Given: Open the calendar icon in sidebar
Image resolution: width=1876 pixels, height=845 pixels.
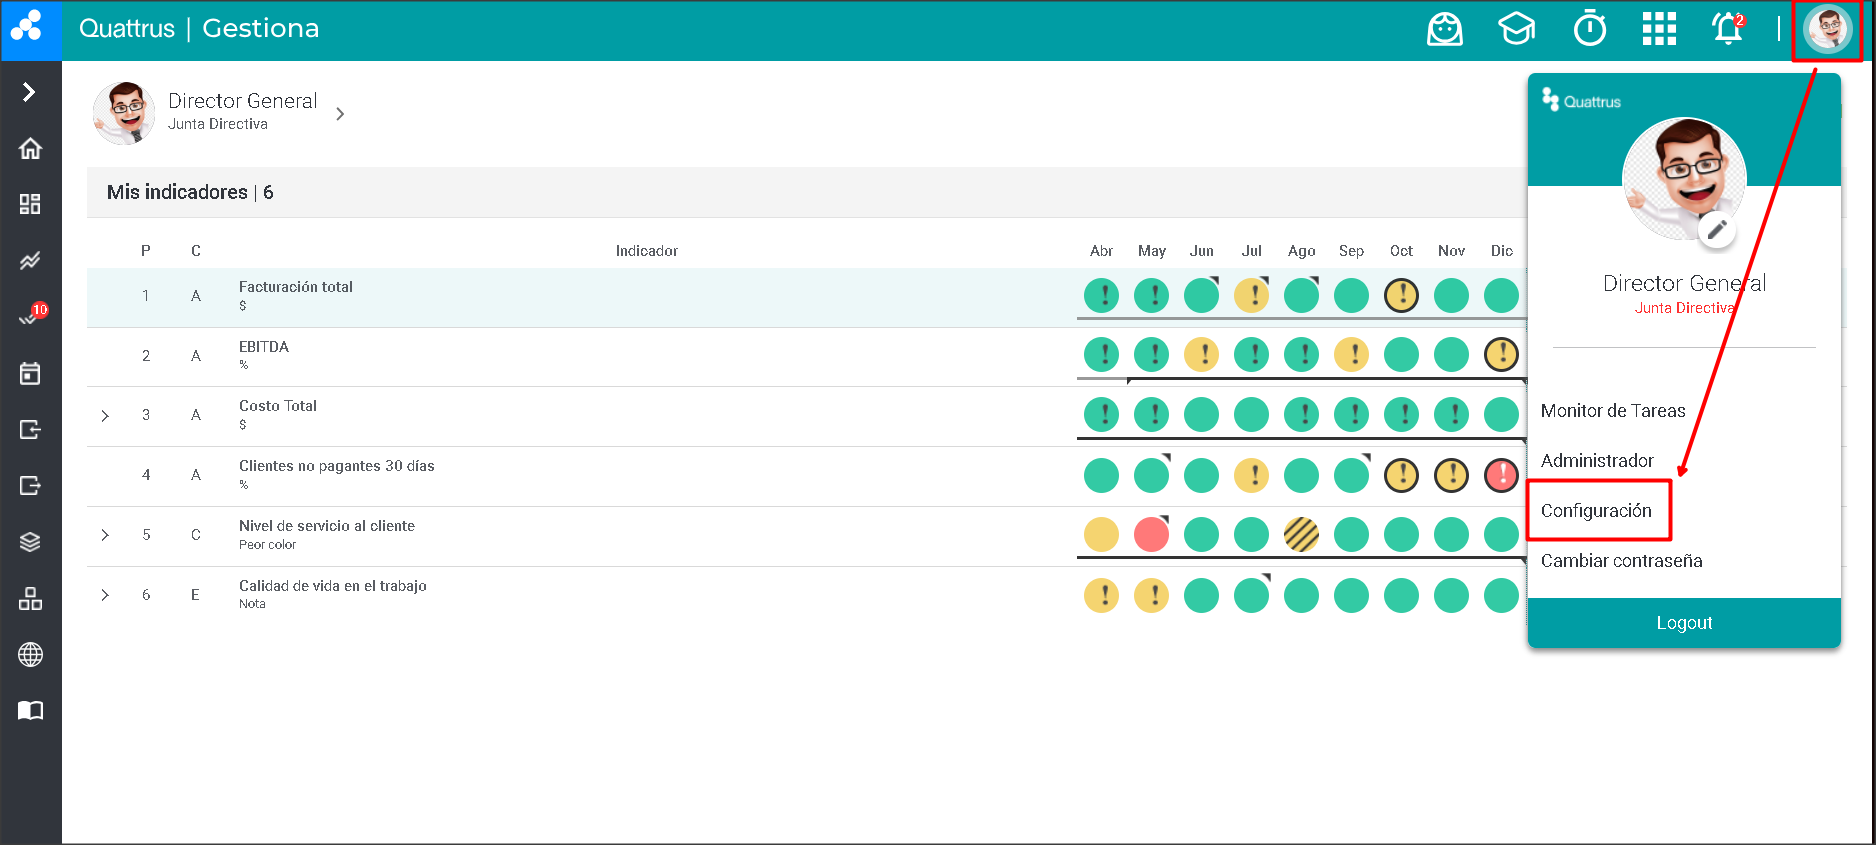Looking at the screenshot, I should 30,374.
